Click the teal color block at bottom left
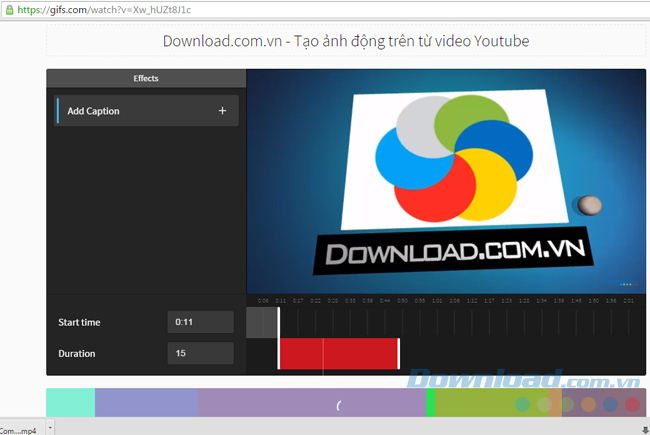 [70, 402]
